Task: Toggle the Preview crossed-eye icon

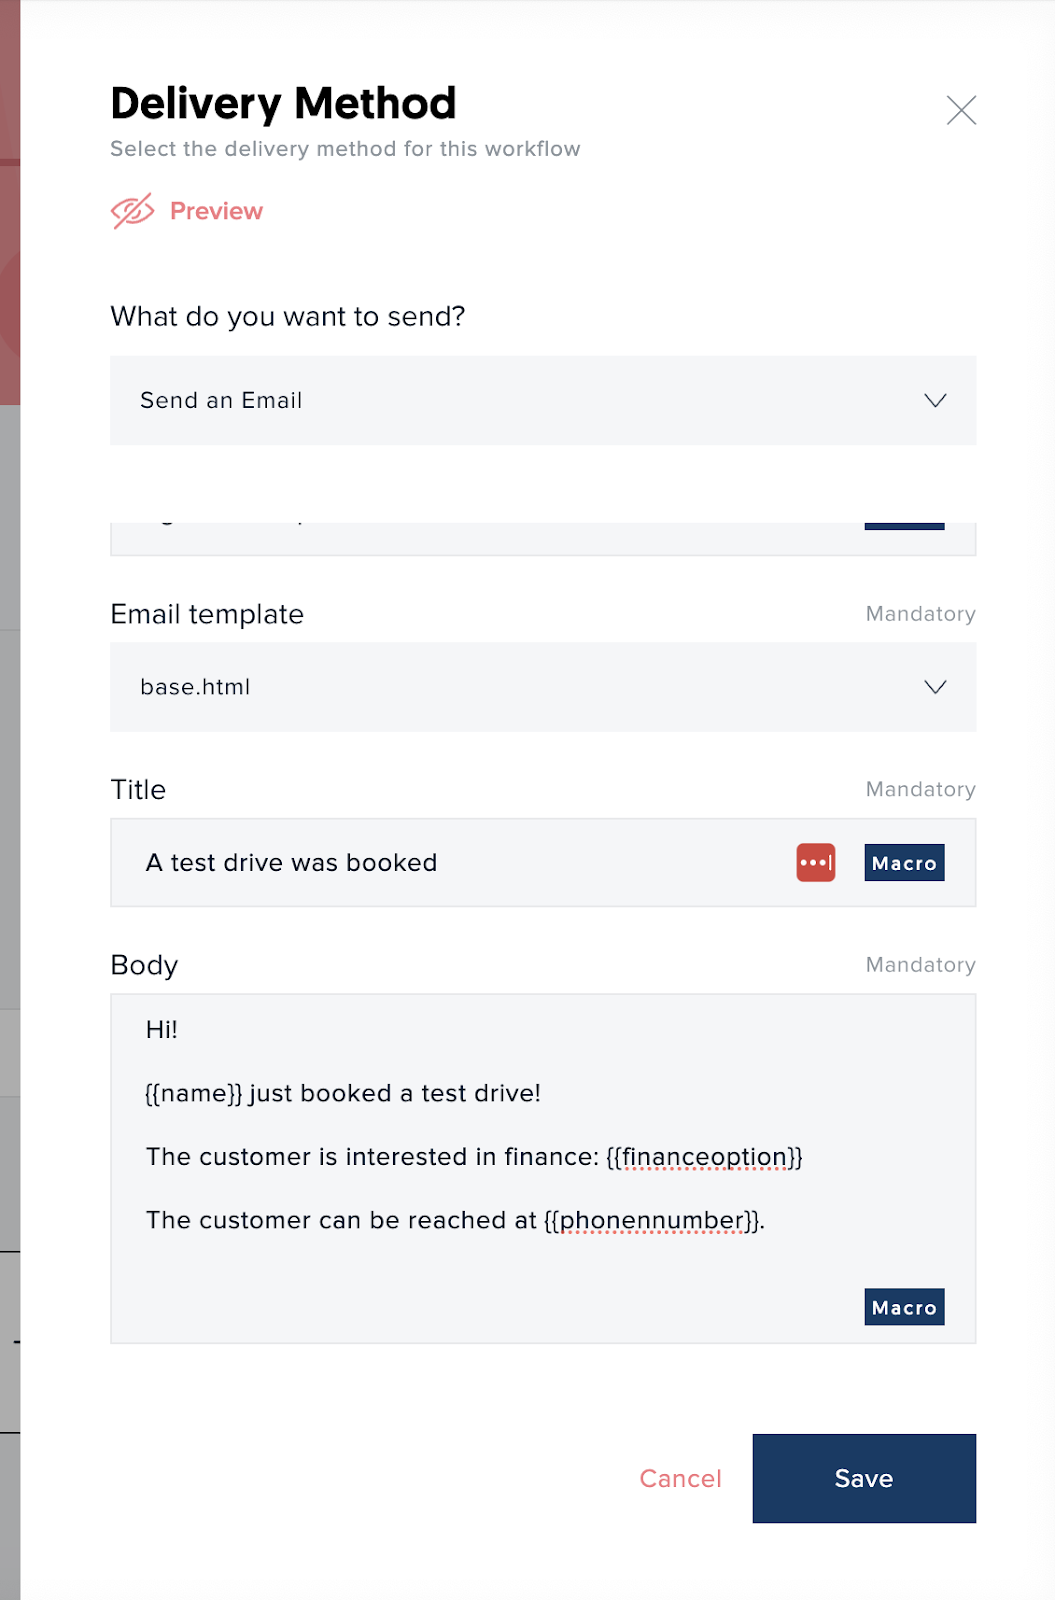Action: (x=132, y=211)
